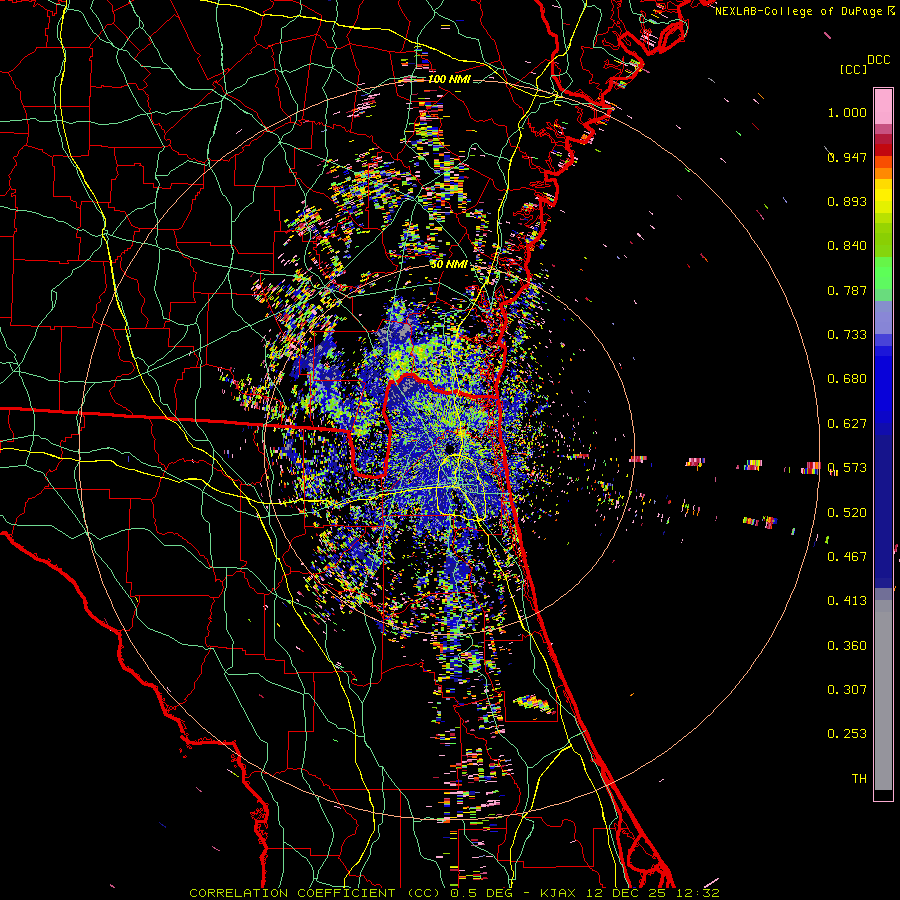
Task: Select the 0.413 legend value
Action: pos(847,601)
